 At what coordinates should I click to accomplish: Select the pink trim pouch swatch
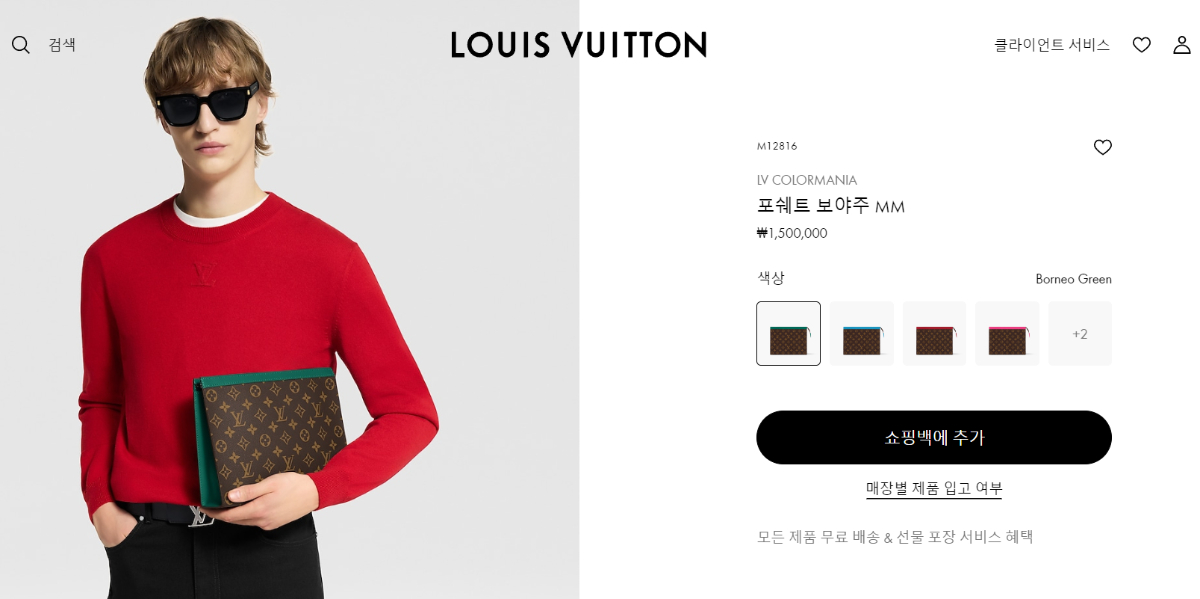tap(1007, 333)
